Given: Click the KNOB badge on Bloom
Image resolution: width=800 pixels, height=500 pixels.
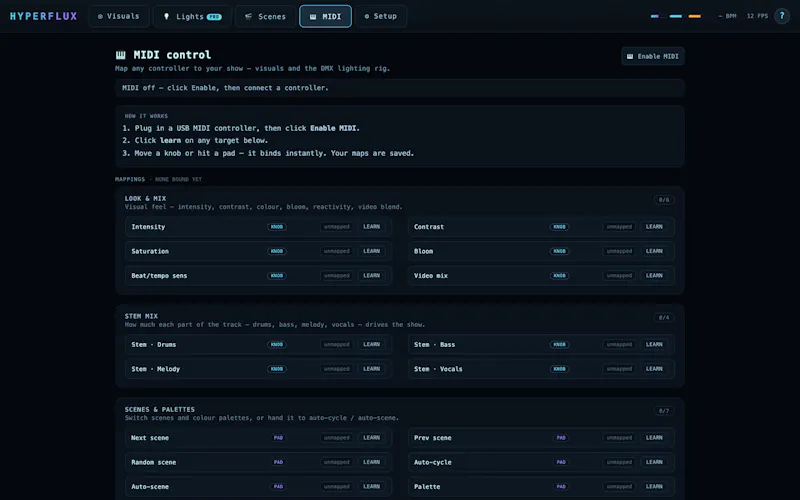Looking at the screenshot, I should pyautogui.click(x=559, y=251).
